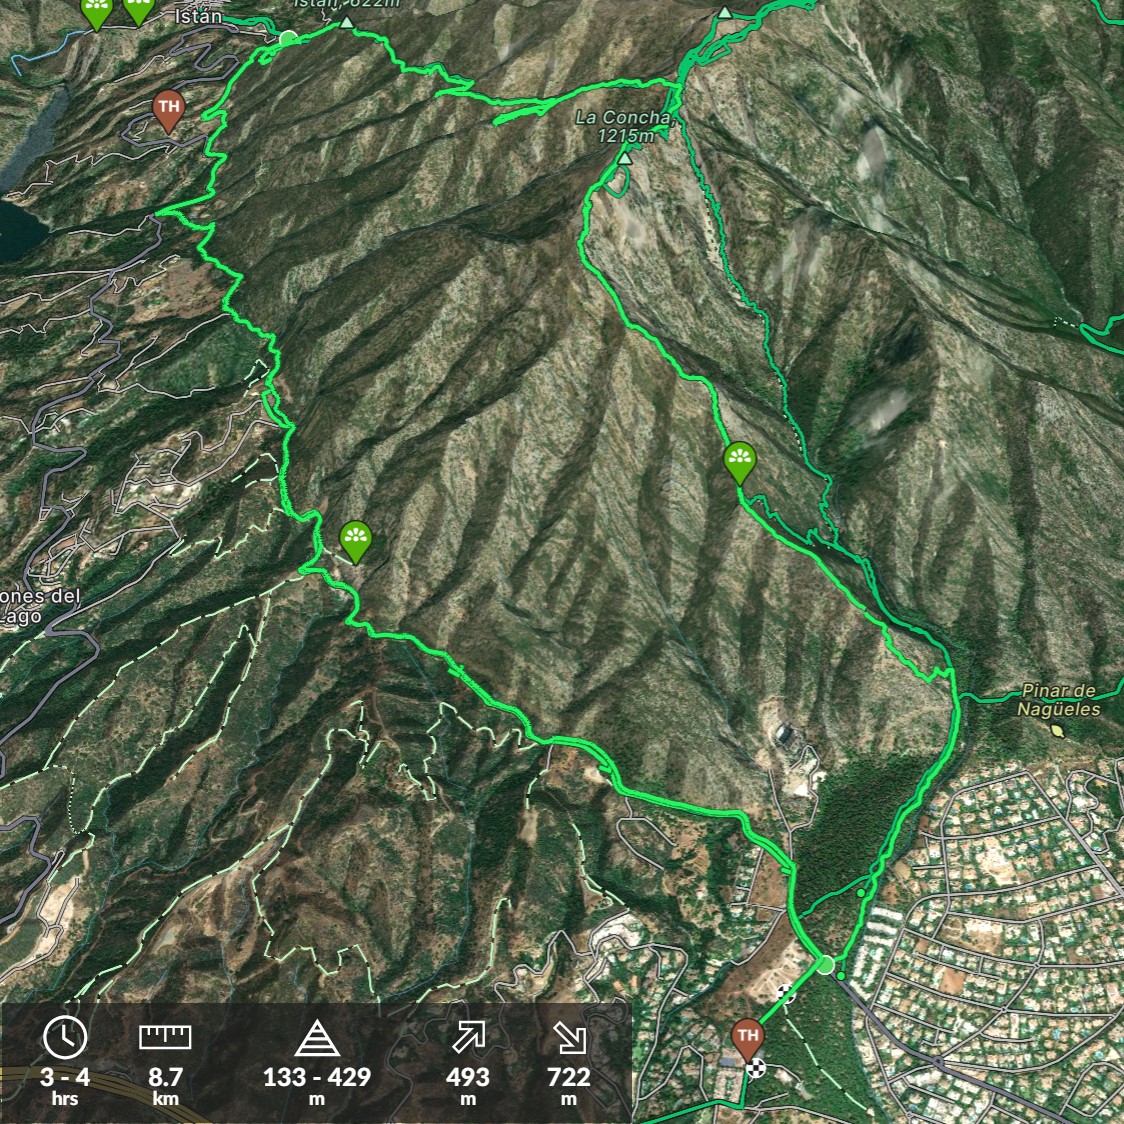Open the green highlight pin on the western trail
1124x1124 pixels.
coord(356,542)
